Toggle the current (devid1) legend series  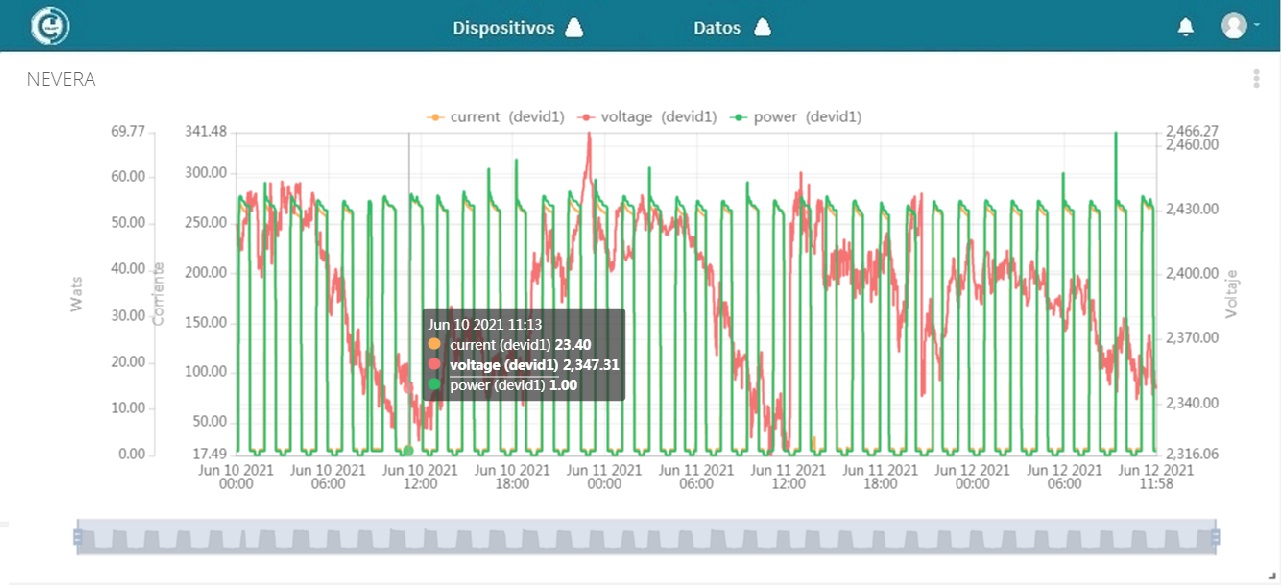tap(496, 117)
